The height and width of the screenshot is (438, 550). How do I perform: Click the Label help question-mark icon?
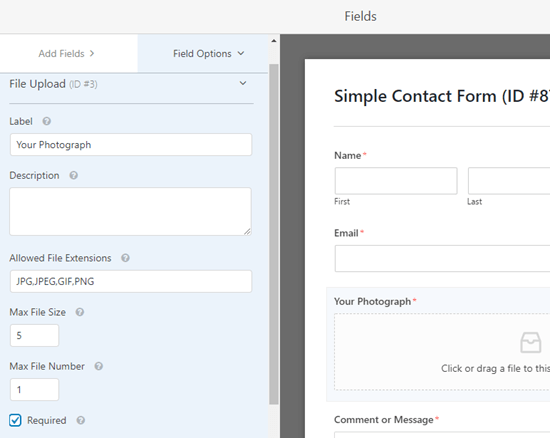(x=47, y=121)
